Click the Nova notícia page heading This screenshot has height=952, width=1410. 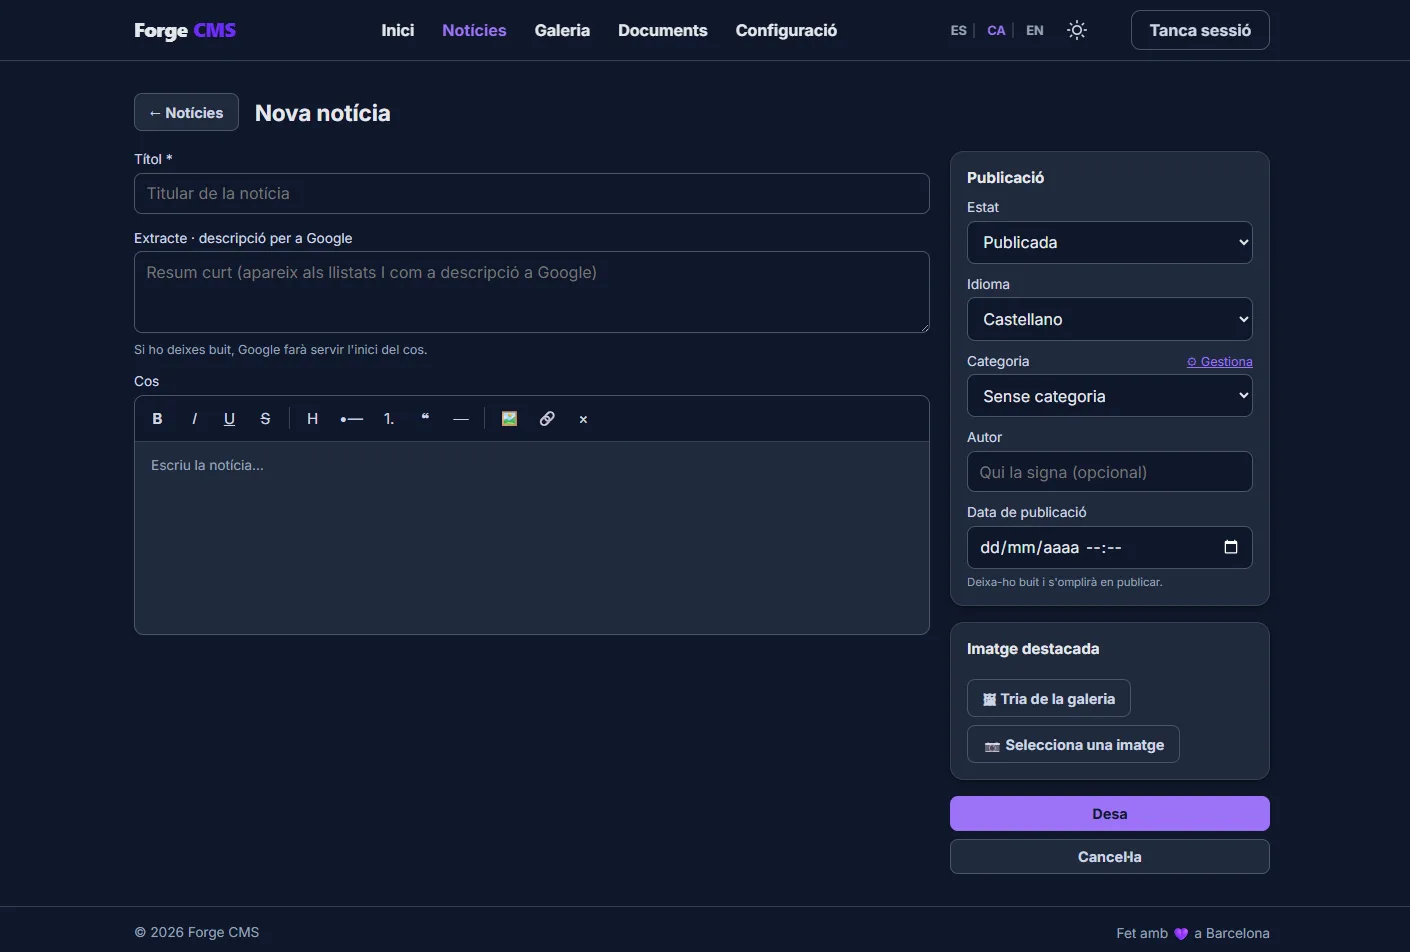pyautogui.click(x=322, y=113)
